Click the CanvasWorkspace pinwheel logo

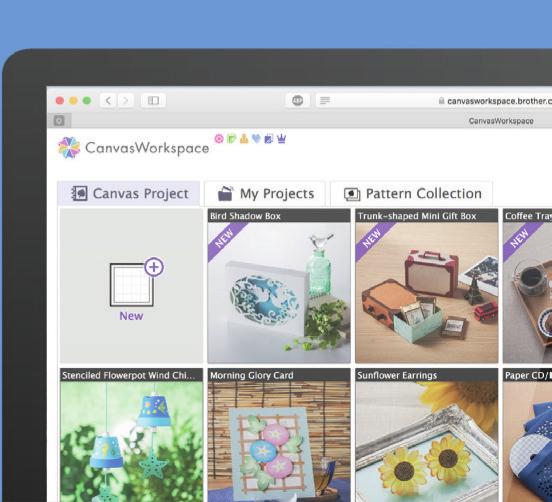(x=69, y=148)
